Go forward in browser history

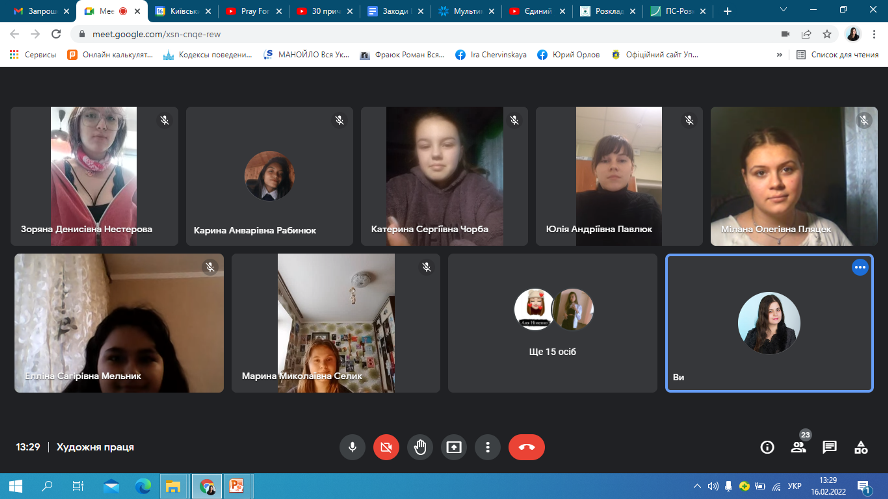pos(35,34)
